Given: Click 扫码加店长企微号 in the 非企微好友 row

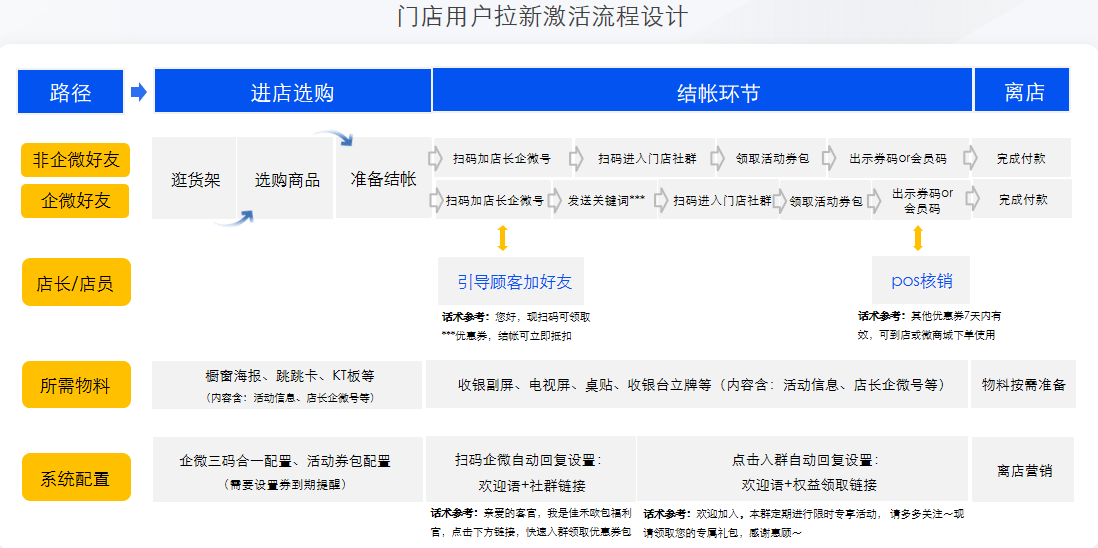Looking at the screenshot, I should (x=503, y=157).
